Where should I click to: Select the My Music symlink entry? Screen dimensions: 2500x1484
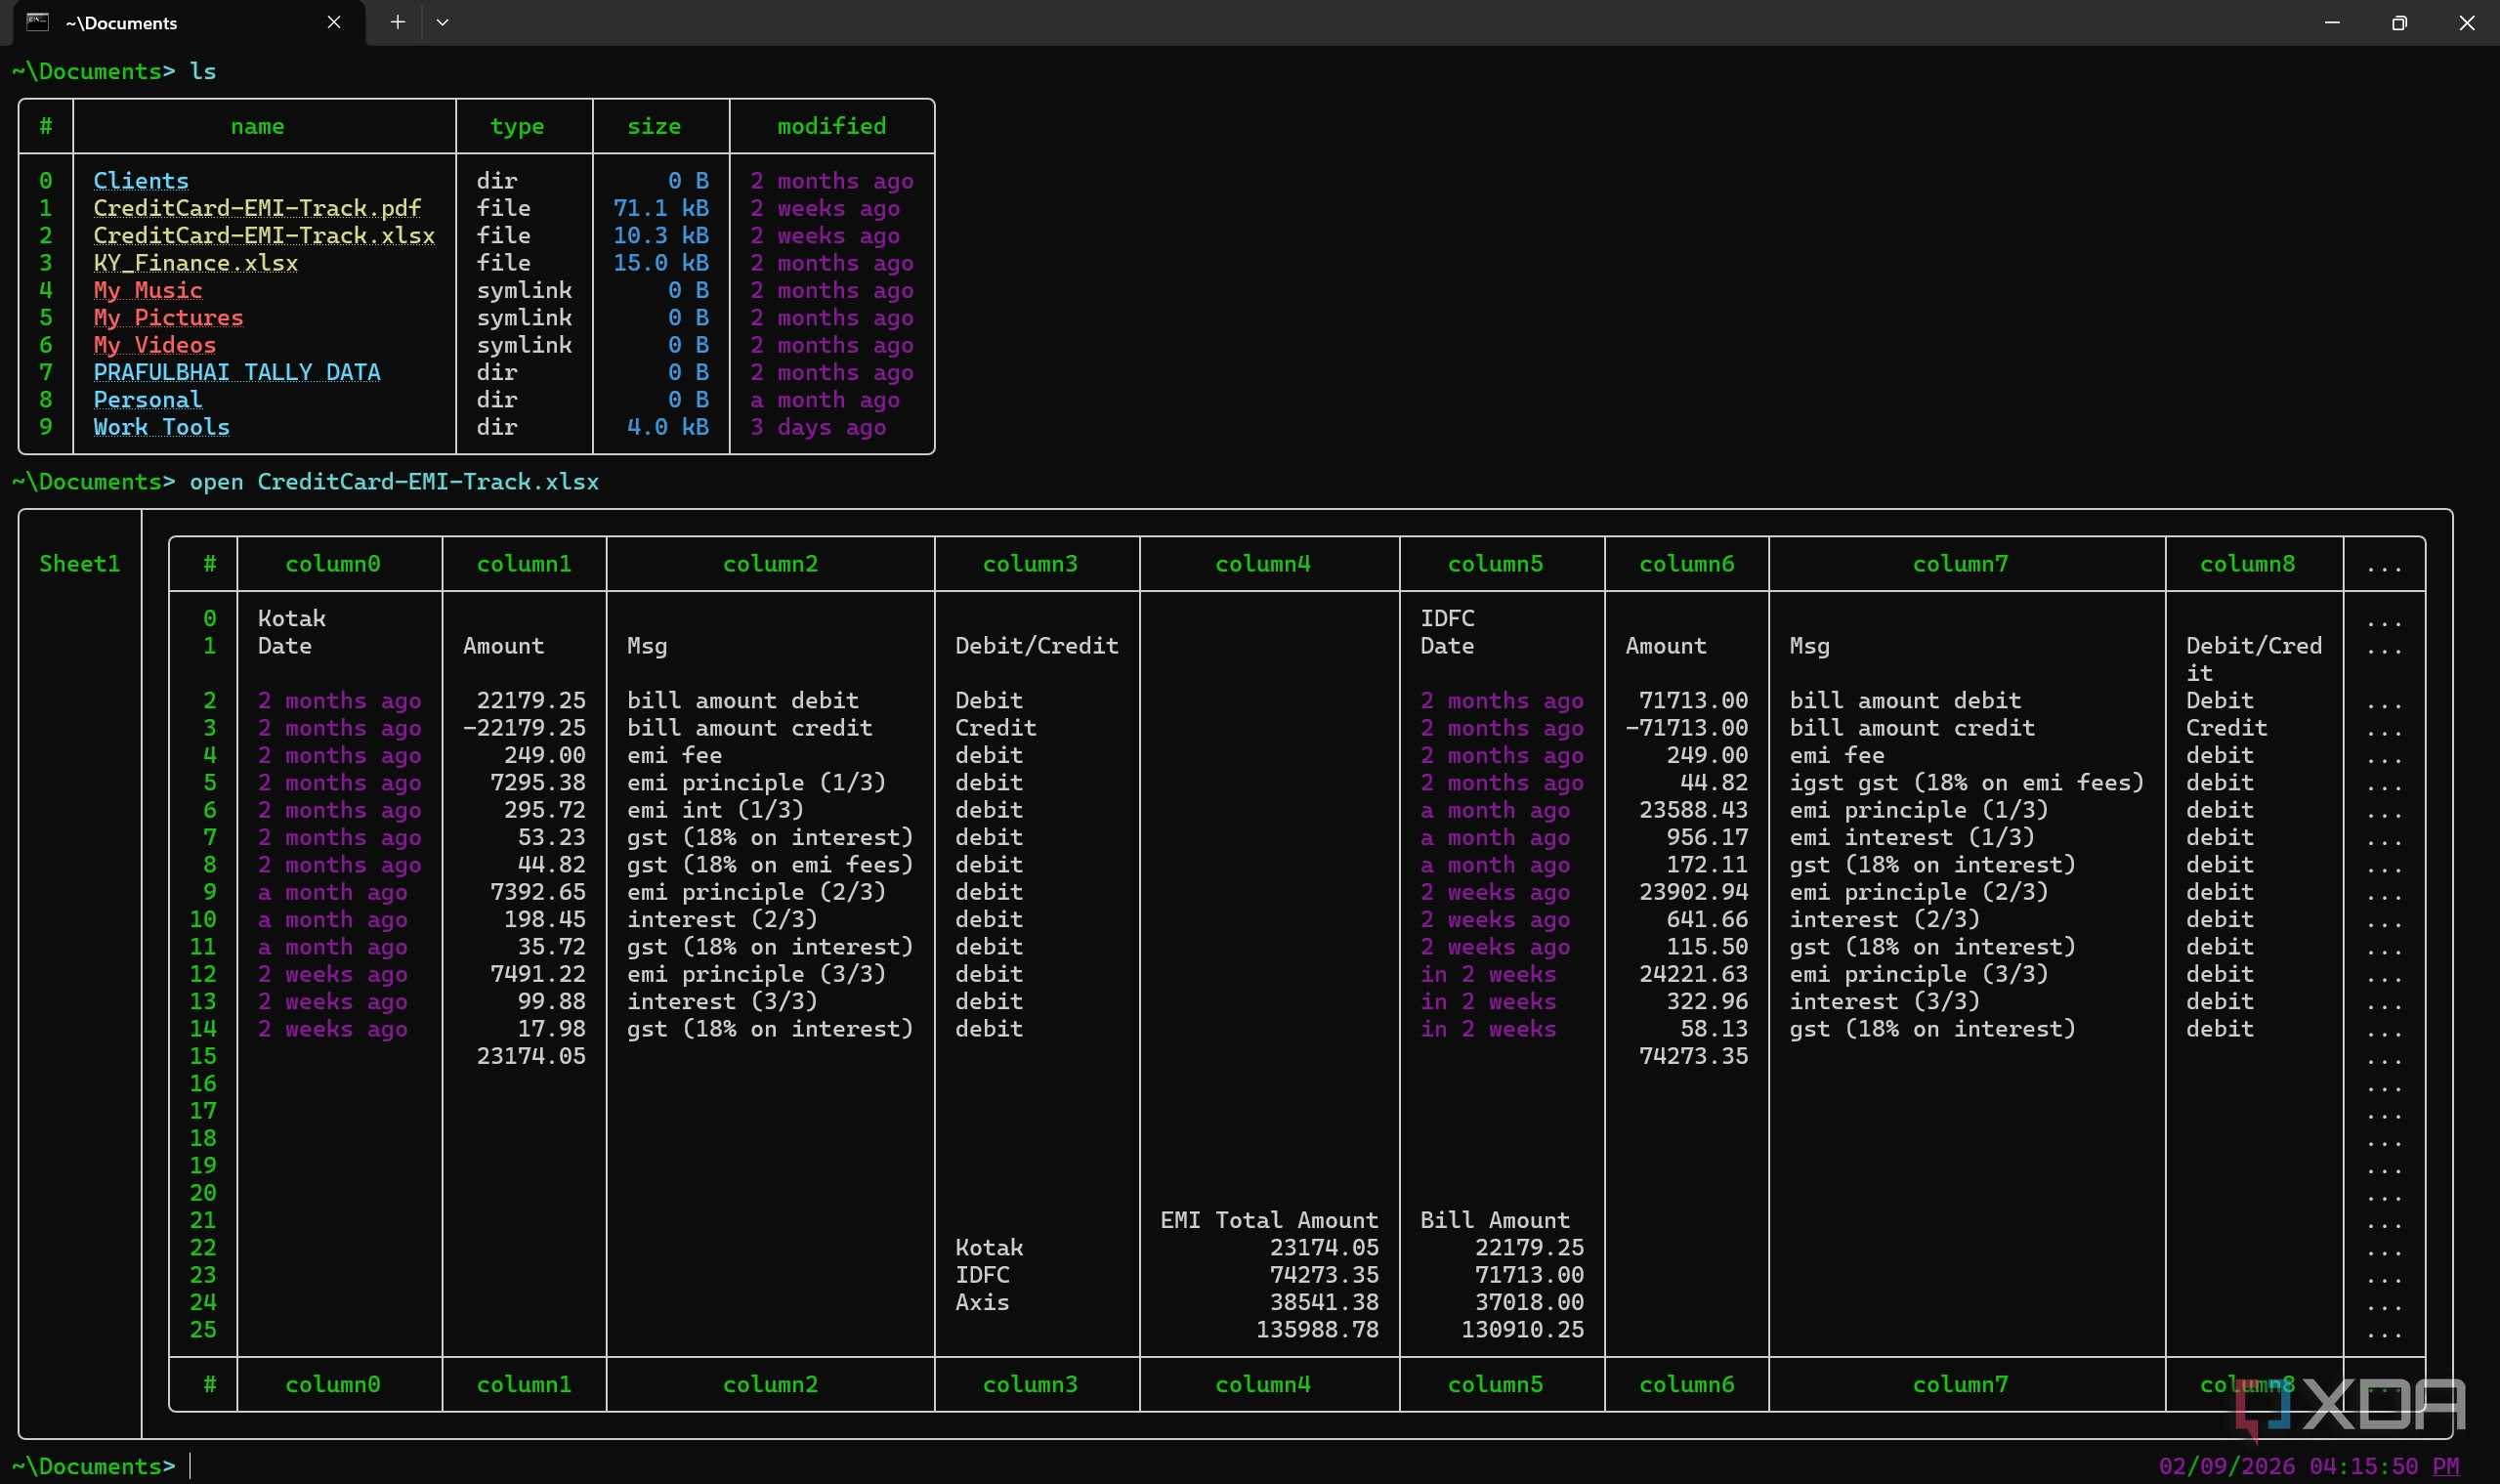[x=148, y=290]
